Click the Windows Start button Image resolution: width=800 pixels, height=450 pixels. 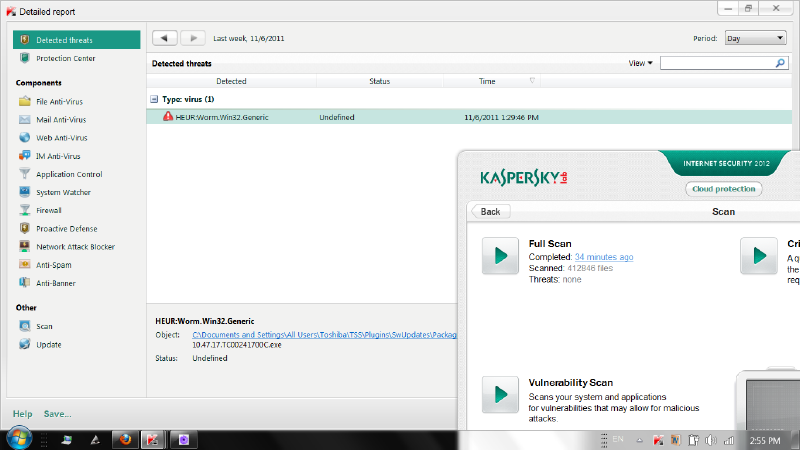(19, 439)
